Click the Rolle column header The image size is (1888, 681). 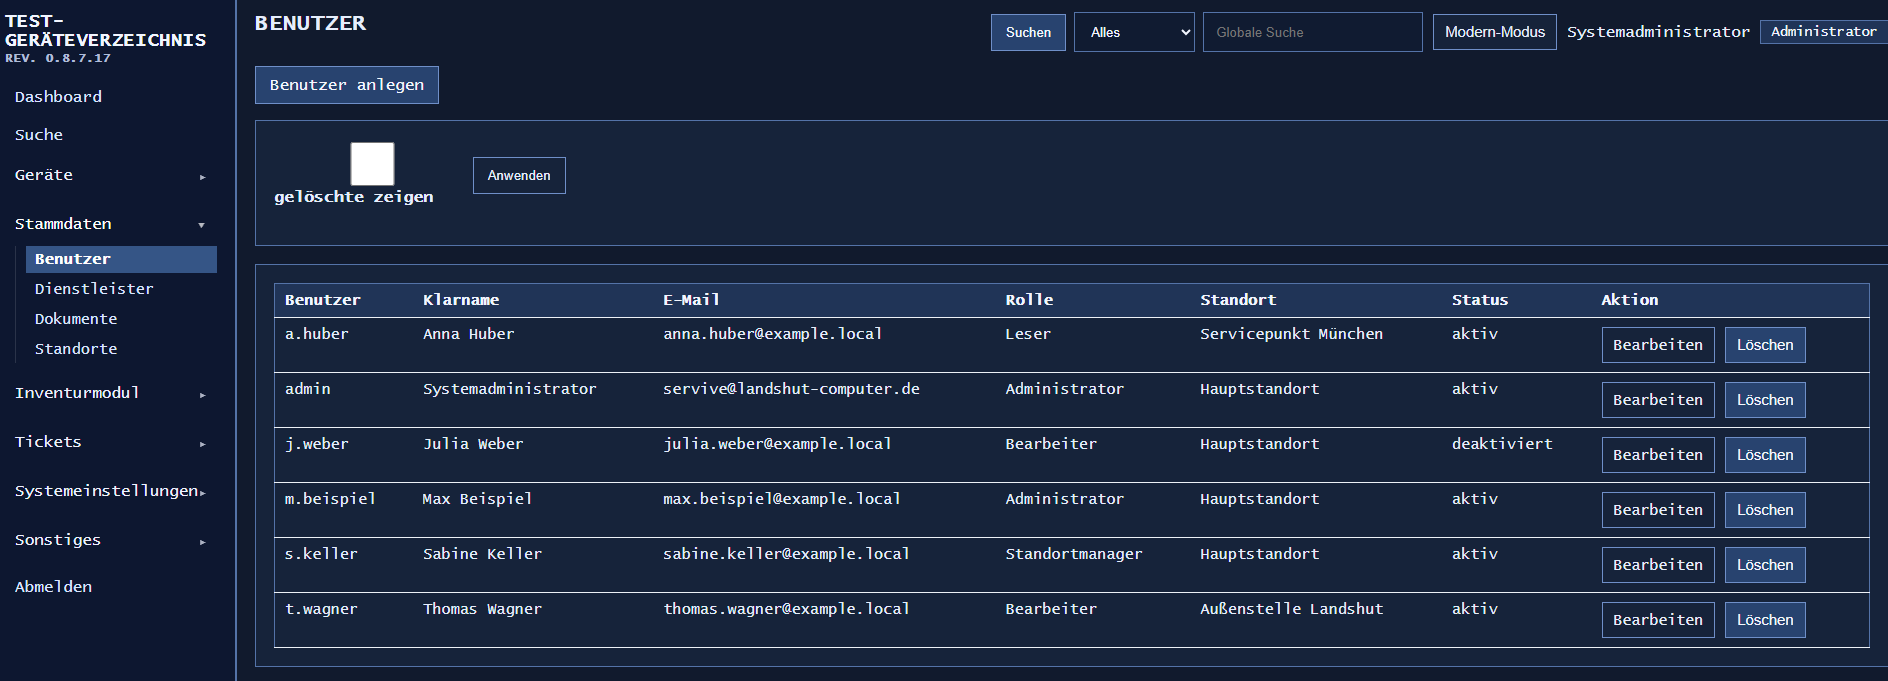[1029, 300]
